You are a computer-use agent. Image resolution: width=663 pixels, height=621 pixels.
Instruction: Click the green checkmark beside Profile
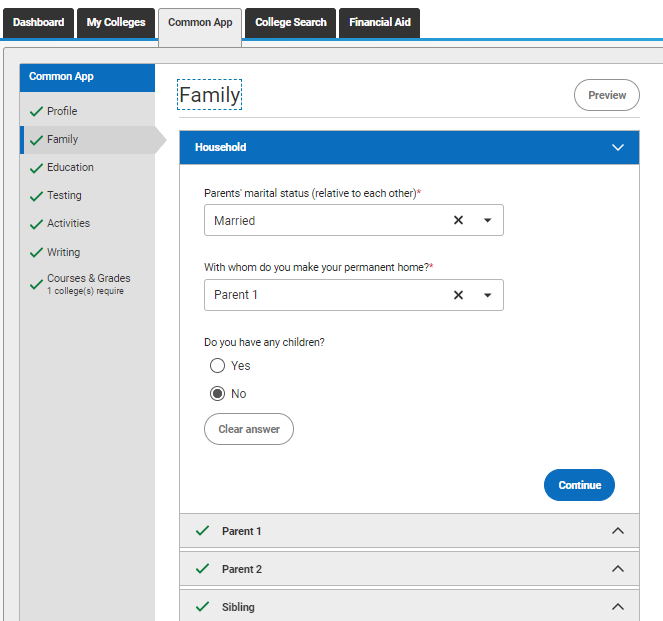pyautogui.click(x=36, y=111)
